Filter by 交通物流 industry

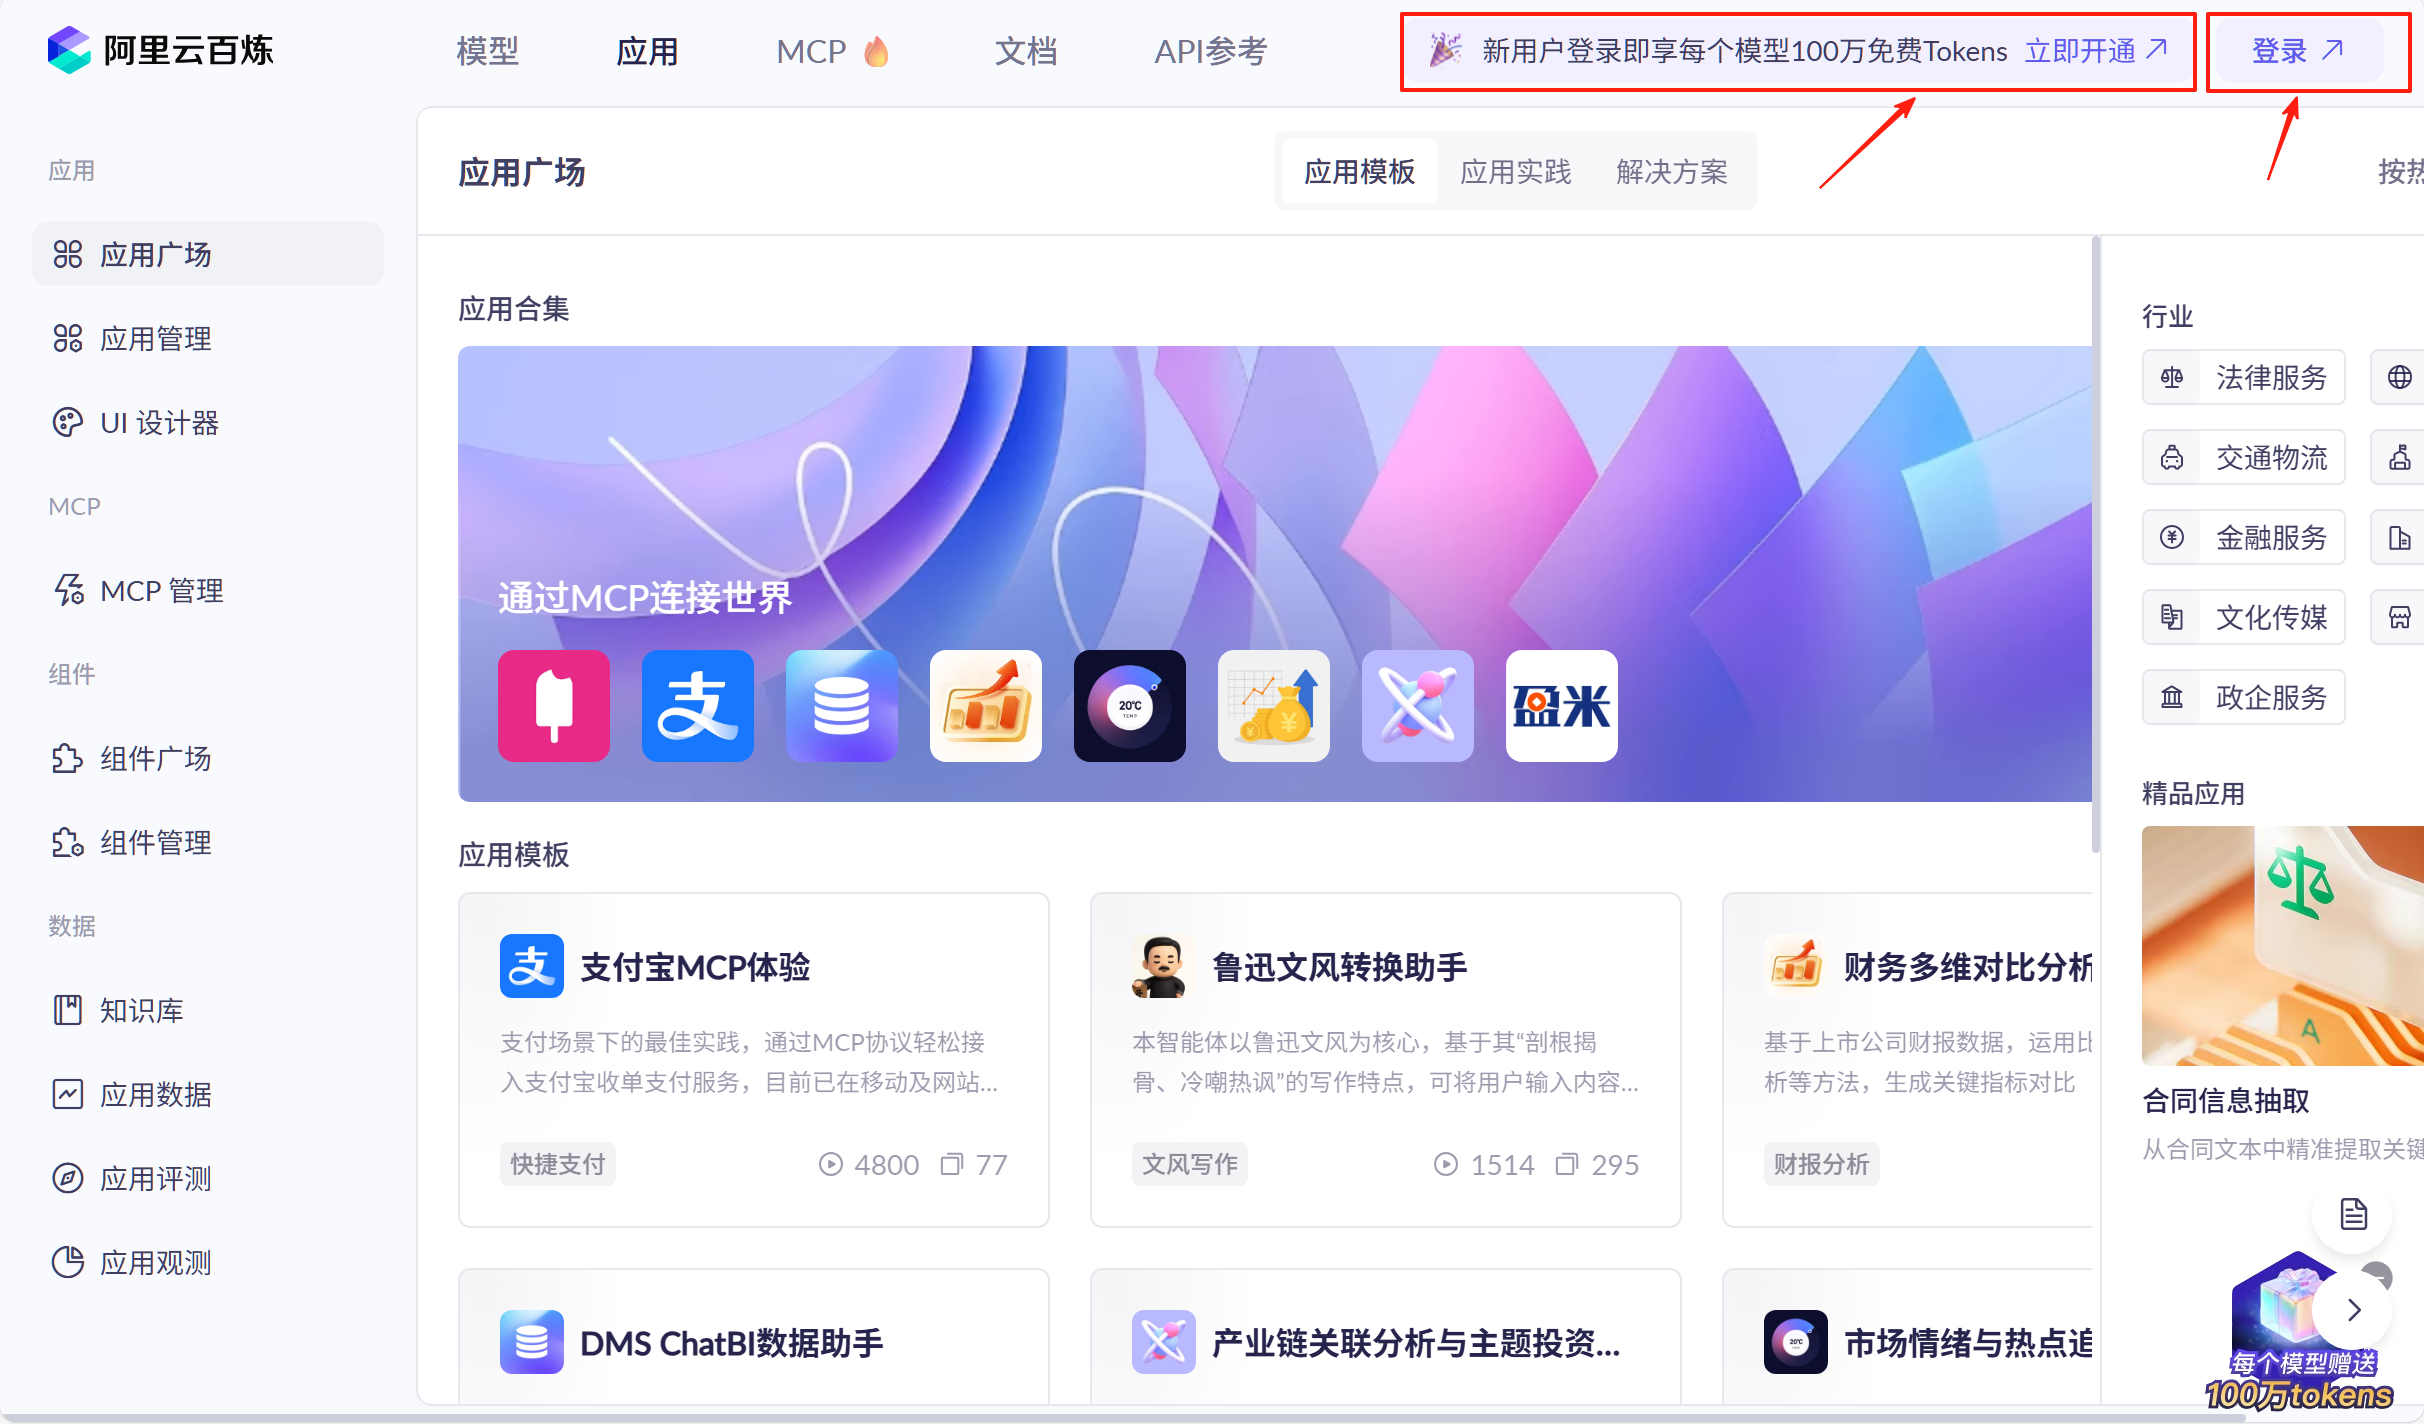2244,457
